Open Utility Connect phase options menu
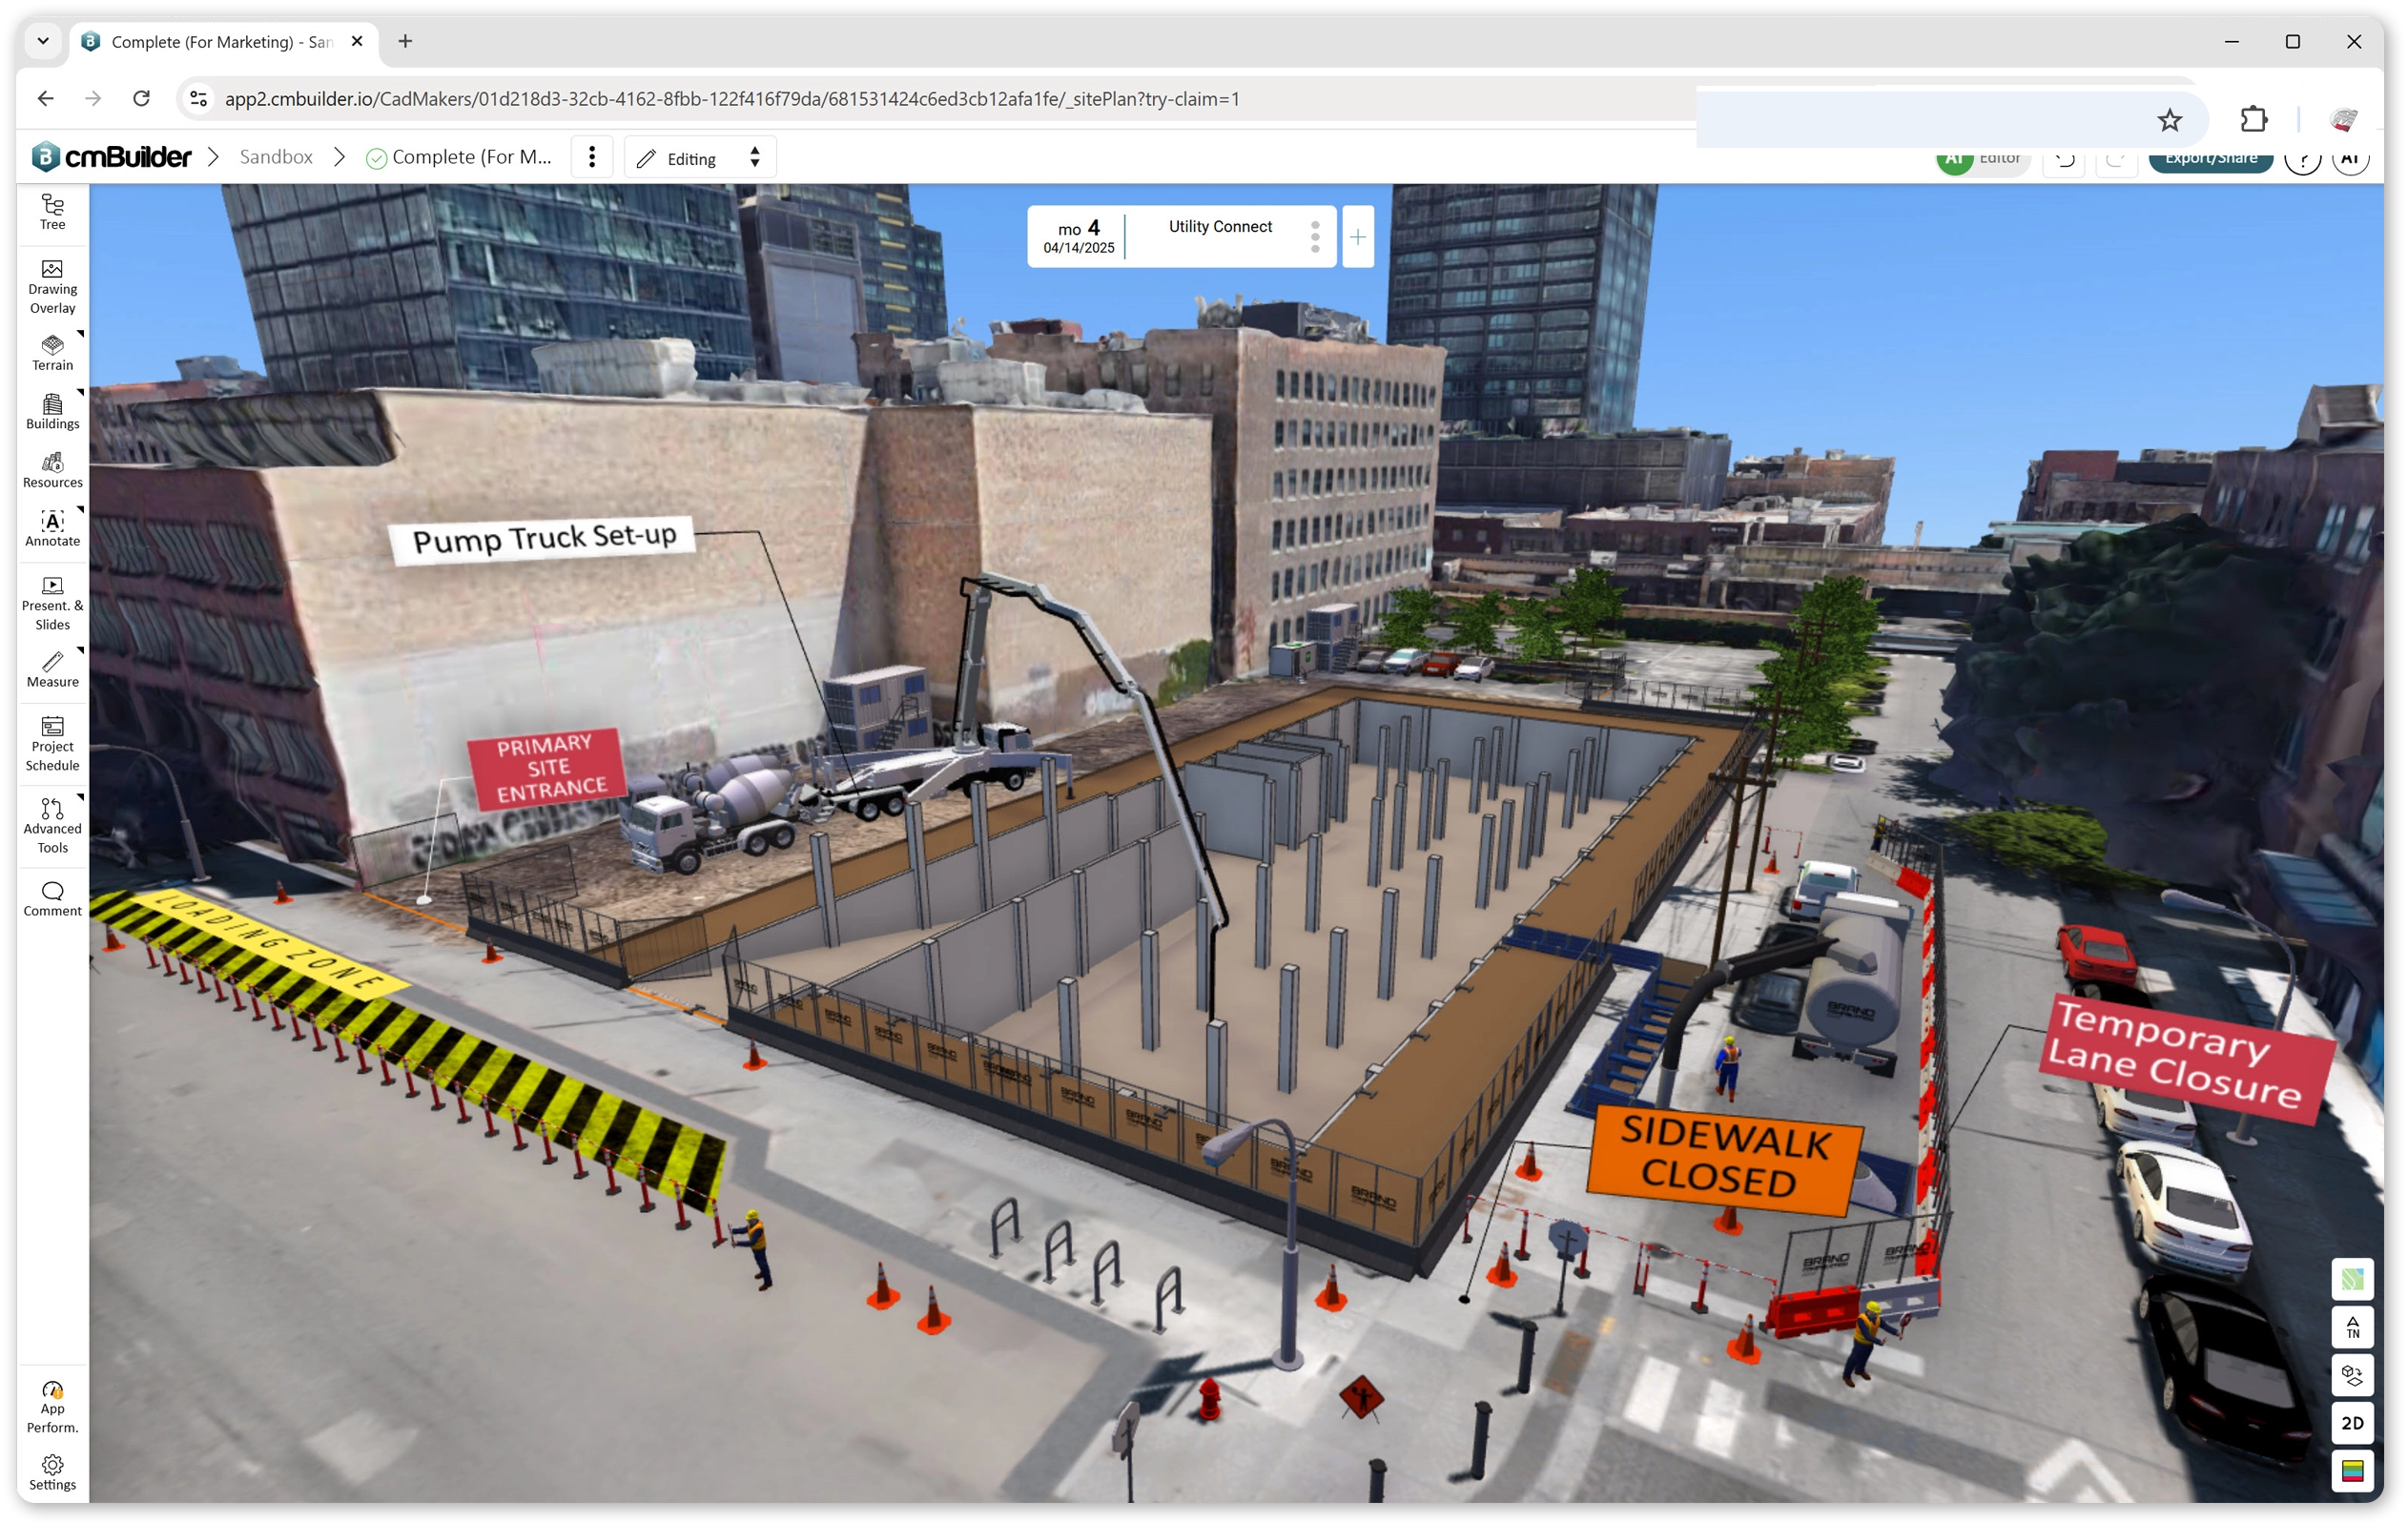 [1315, 237]
